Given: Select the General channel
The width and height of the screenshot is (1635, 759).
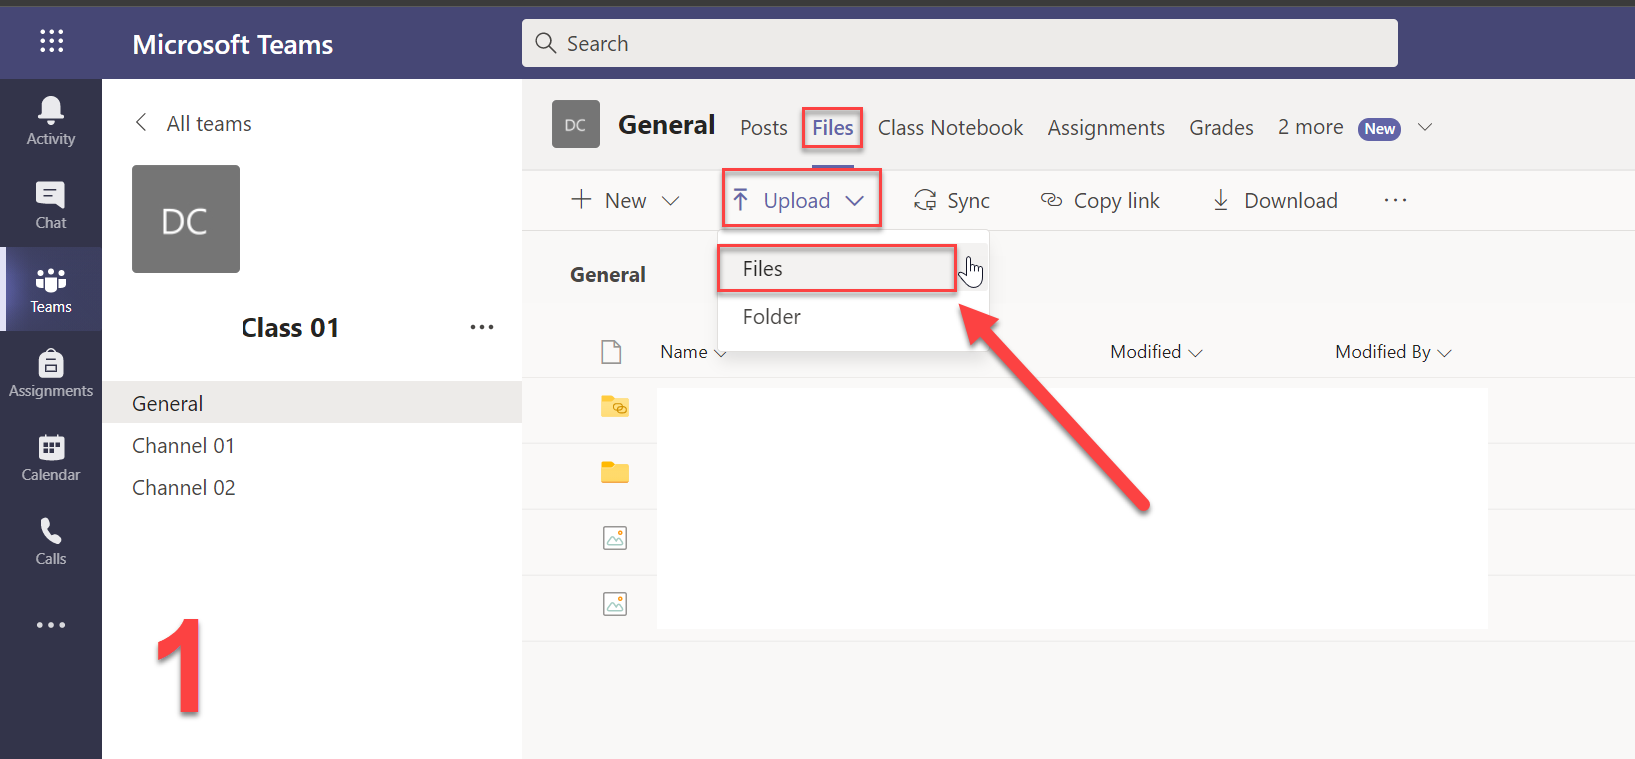Looking at the screenshot, I should click(312, 403).
